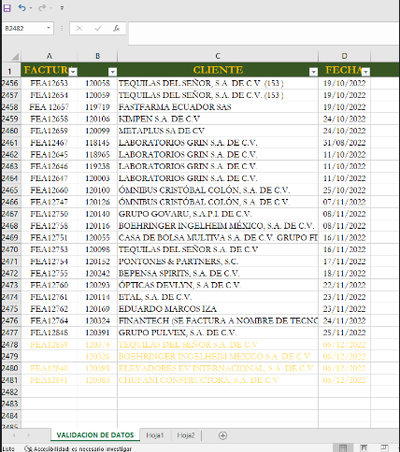Screen dimensions: 400x452
Task: Click the New Sheet plus icon
Action: pos(223,435)
